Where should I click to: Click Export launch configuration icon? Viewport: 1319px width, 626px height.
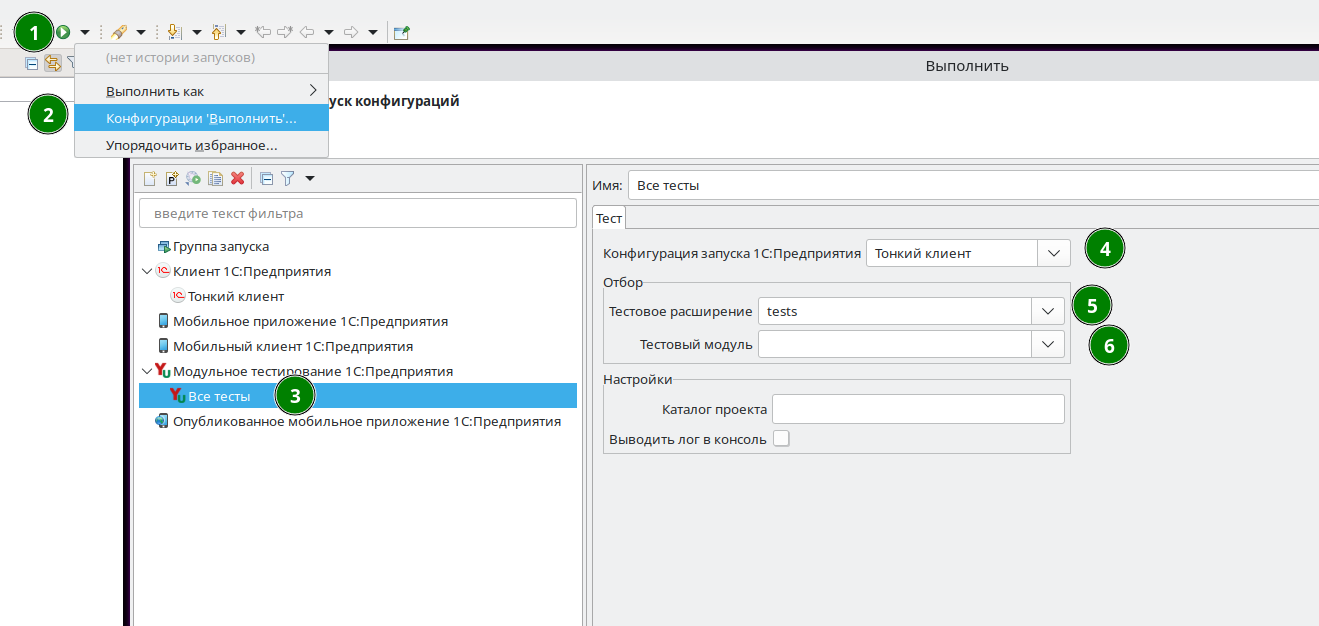coord(194,179)
